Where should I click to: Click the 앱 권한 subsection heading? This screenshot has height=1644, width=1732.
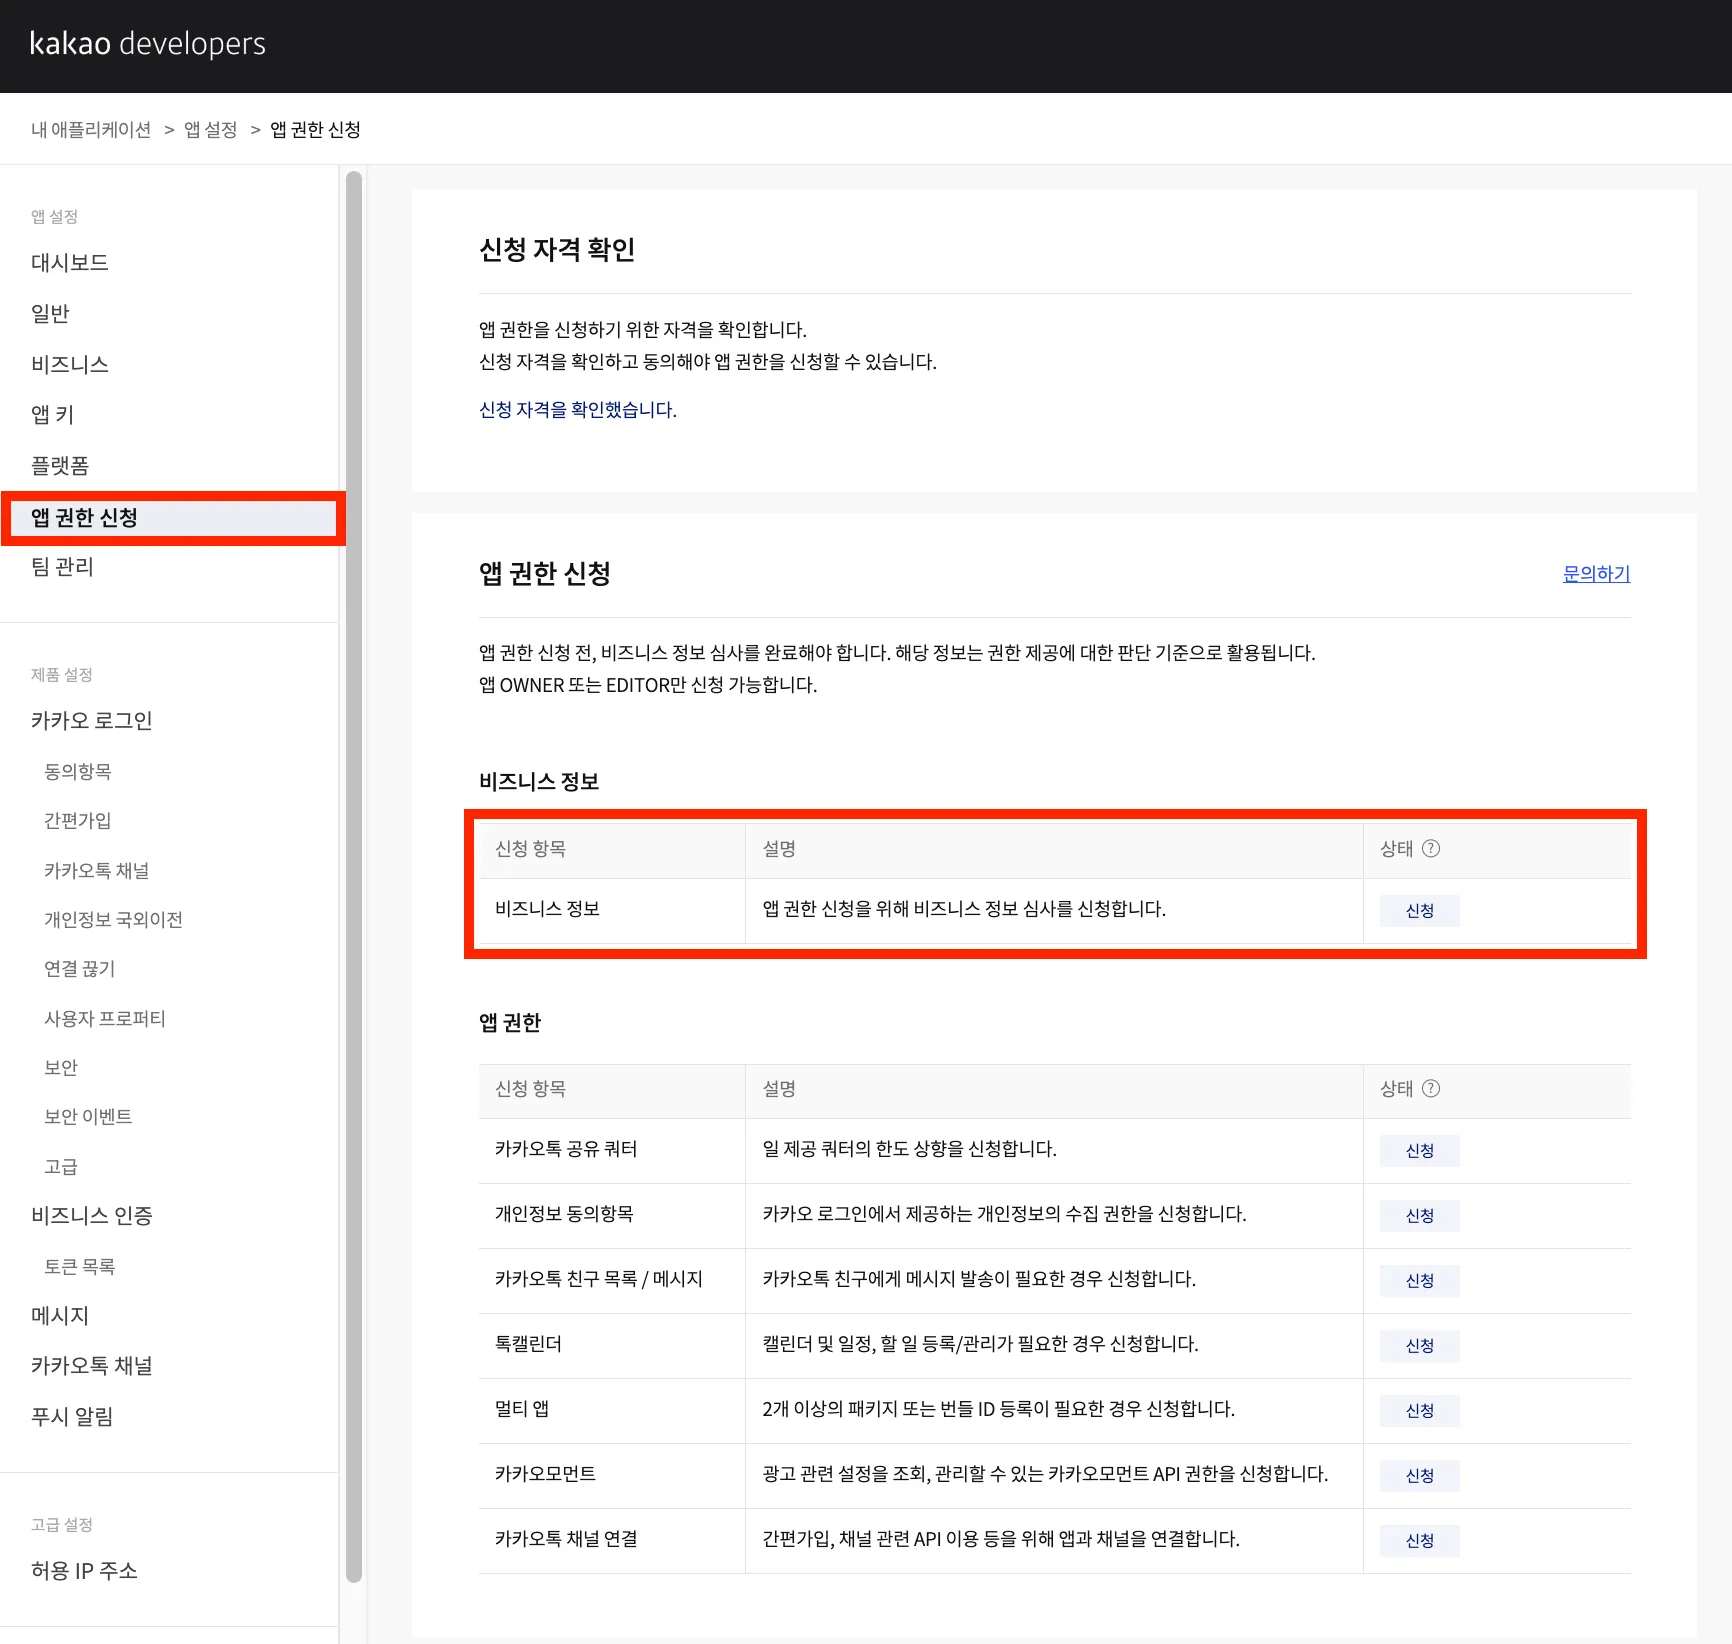[510, 1022]
